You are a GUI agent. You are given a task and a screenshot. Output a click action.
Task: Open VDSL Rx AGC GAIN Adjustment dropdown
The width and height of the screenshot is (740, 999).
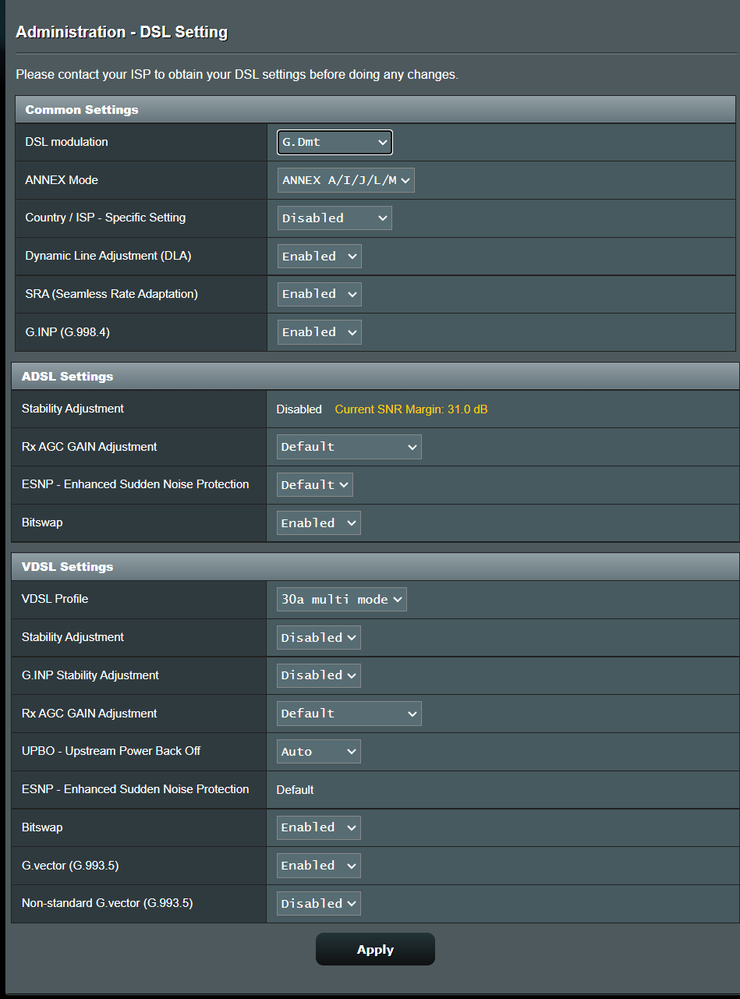pos(349,713)
